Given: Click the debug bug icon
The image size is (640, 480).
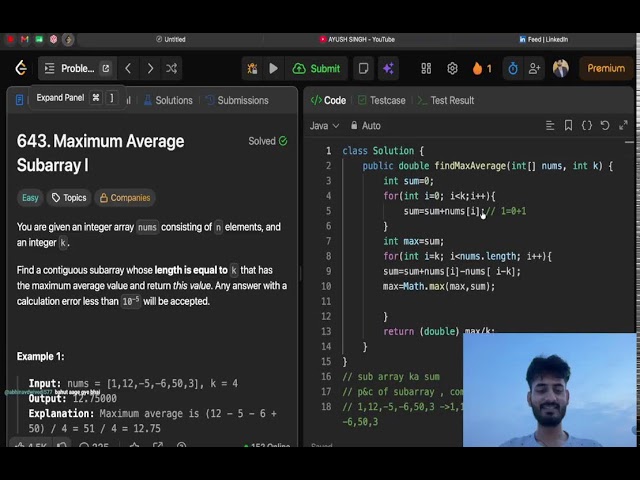Looking at the screenshot, I should pos(252,68).
